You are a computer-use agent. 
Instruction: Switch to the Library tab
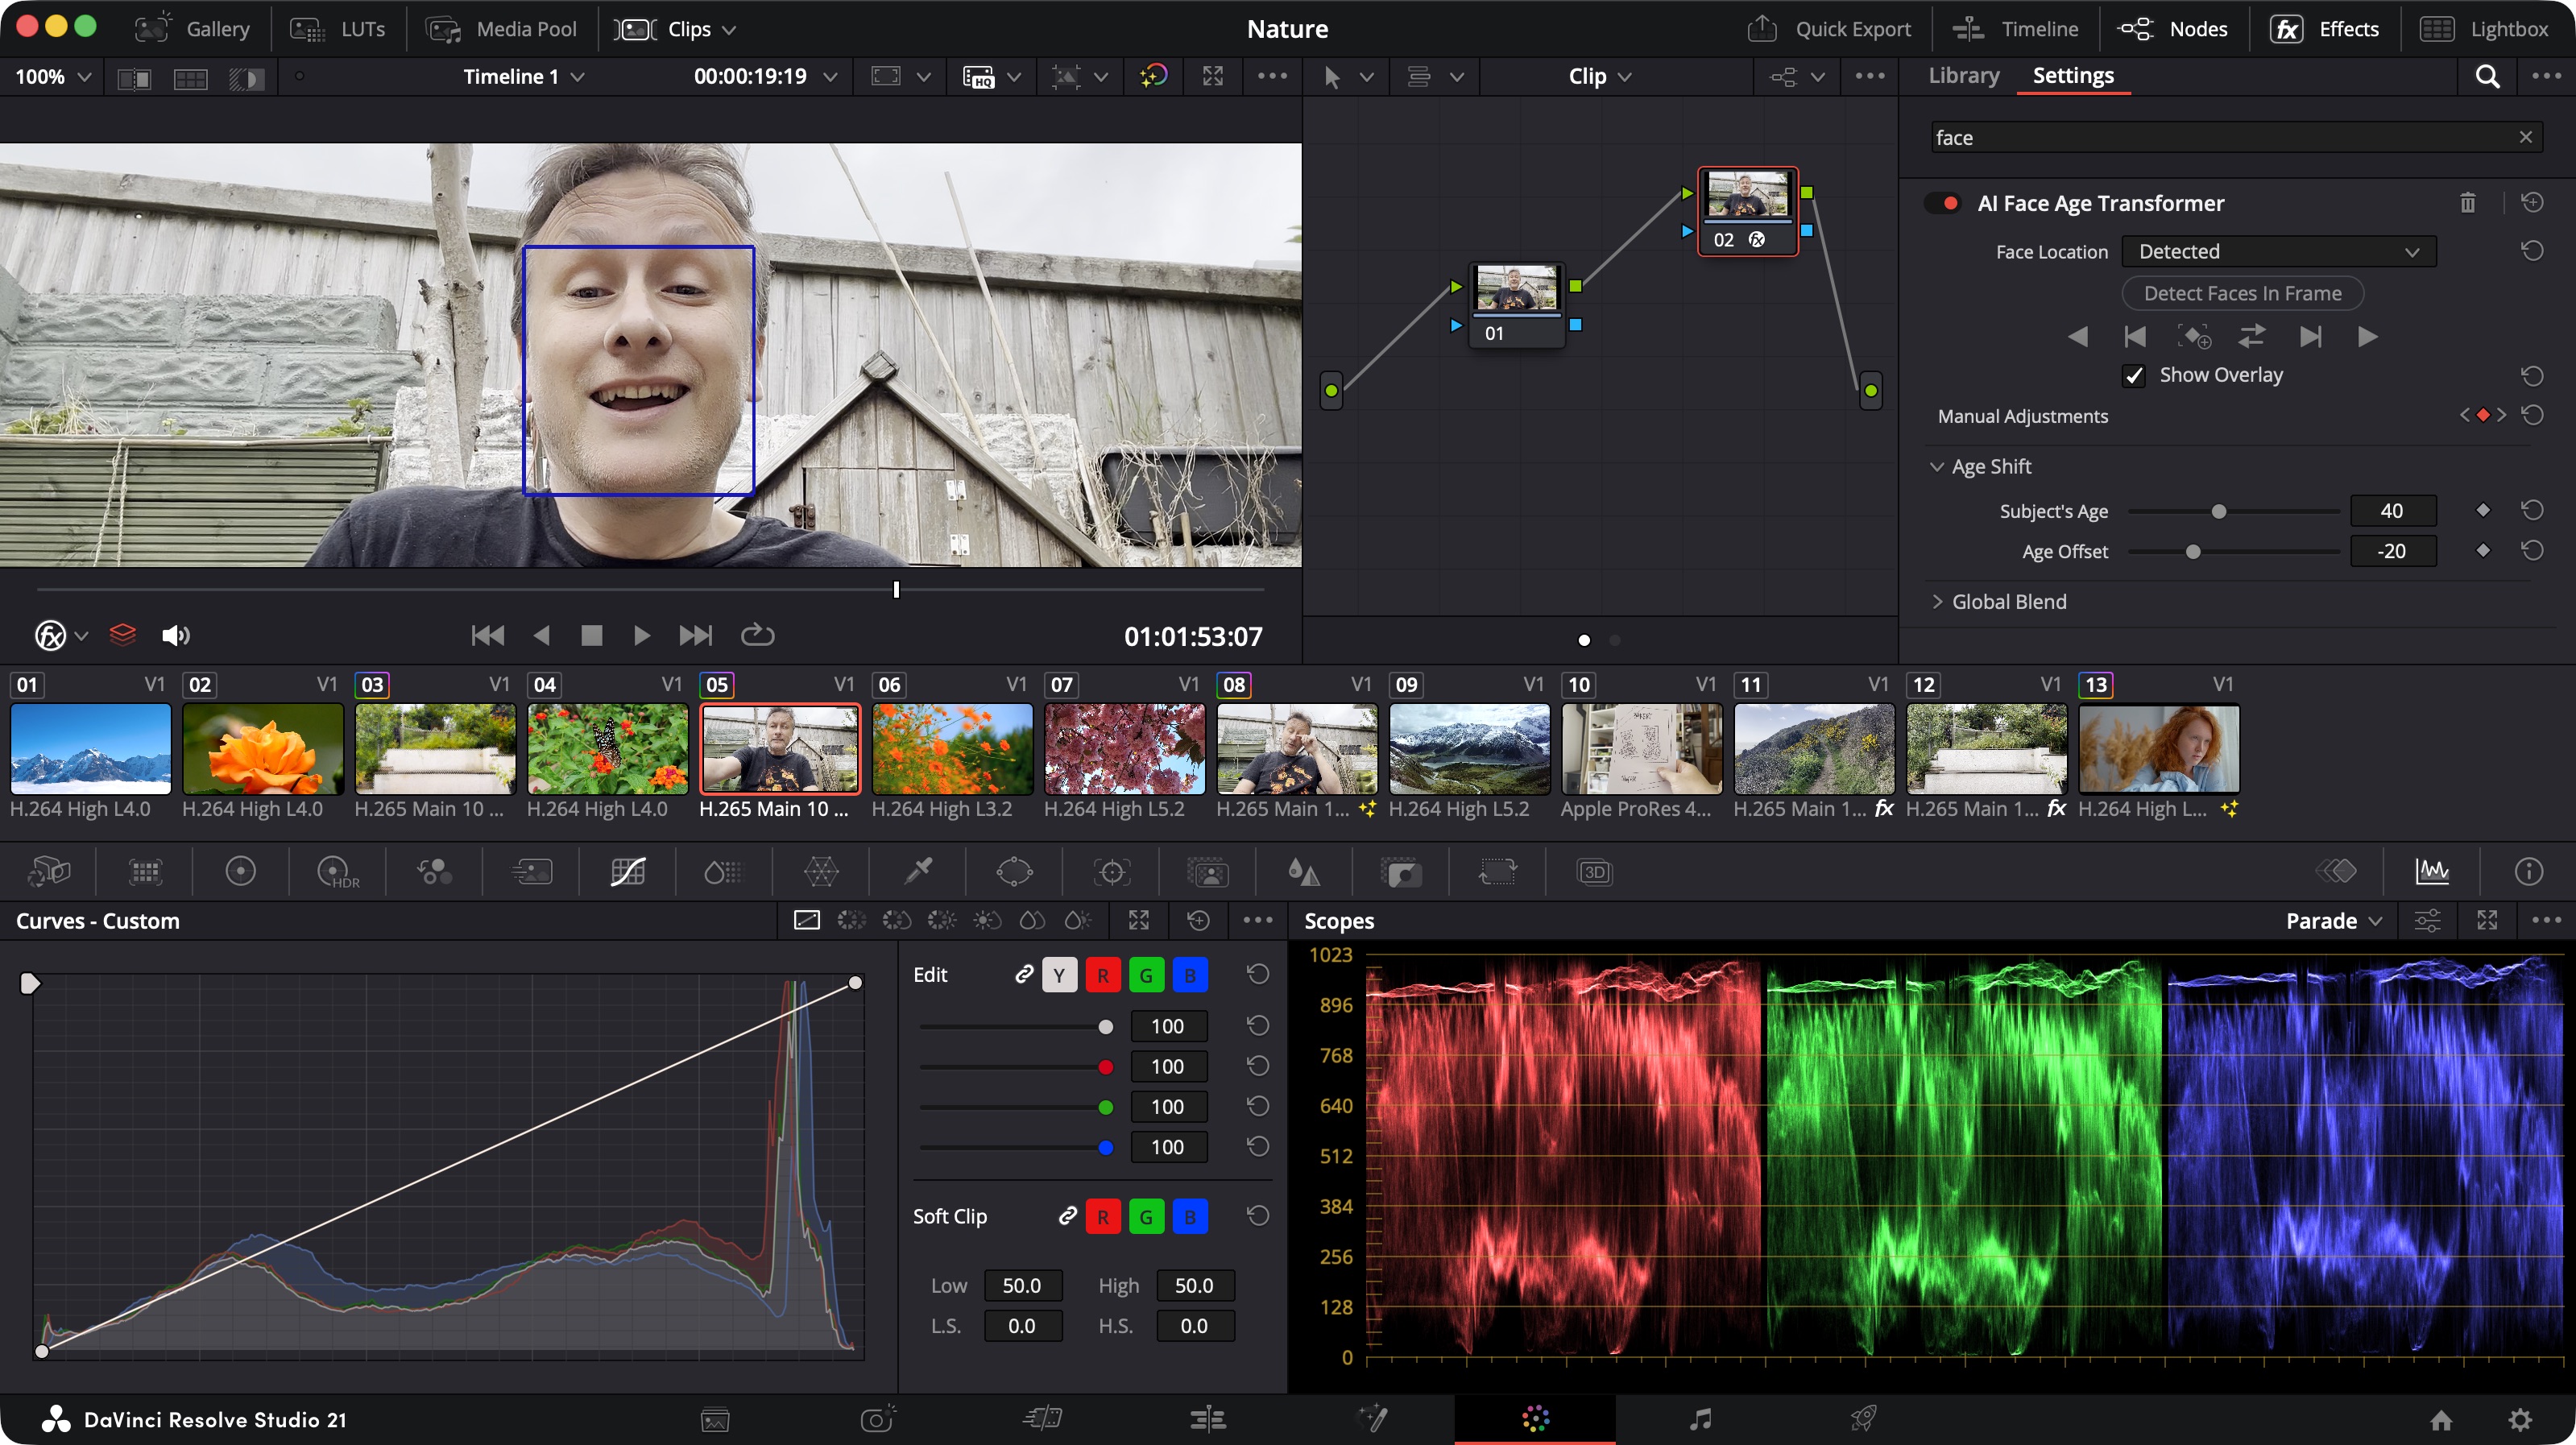click(x=1963, y=76)
